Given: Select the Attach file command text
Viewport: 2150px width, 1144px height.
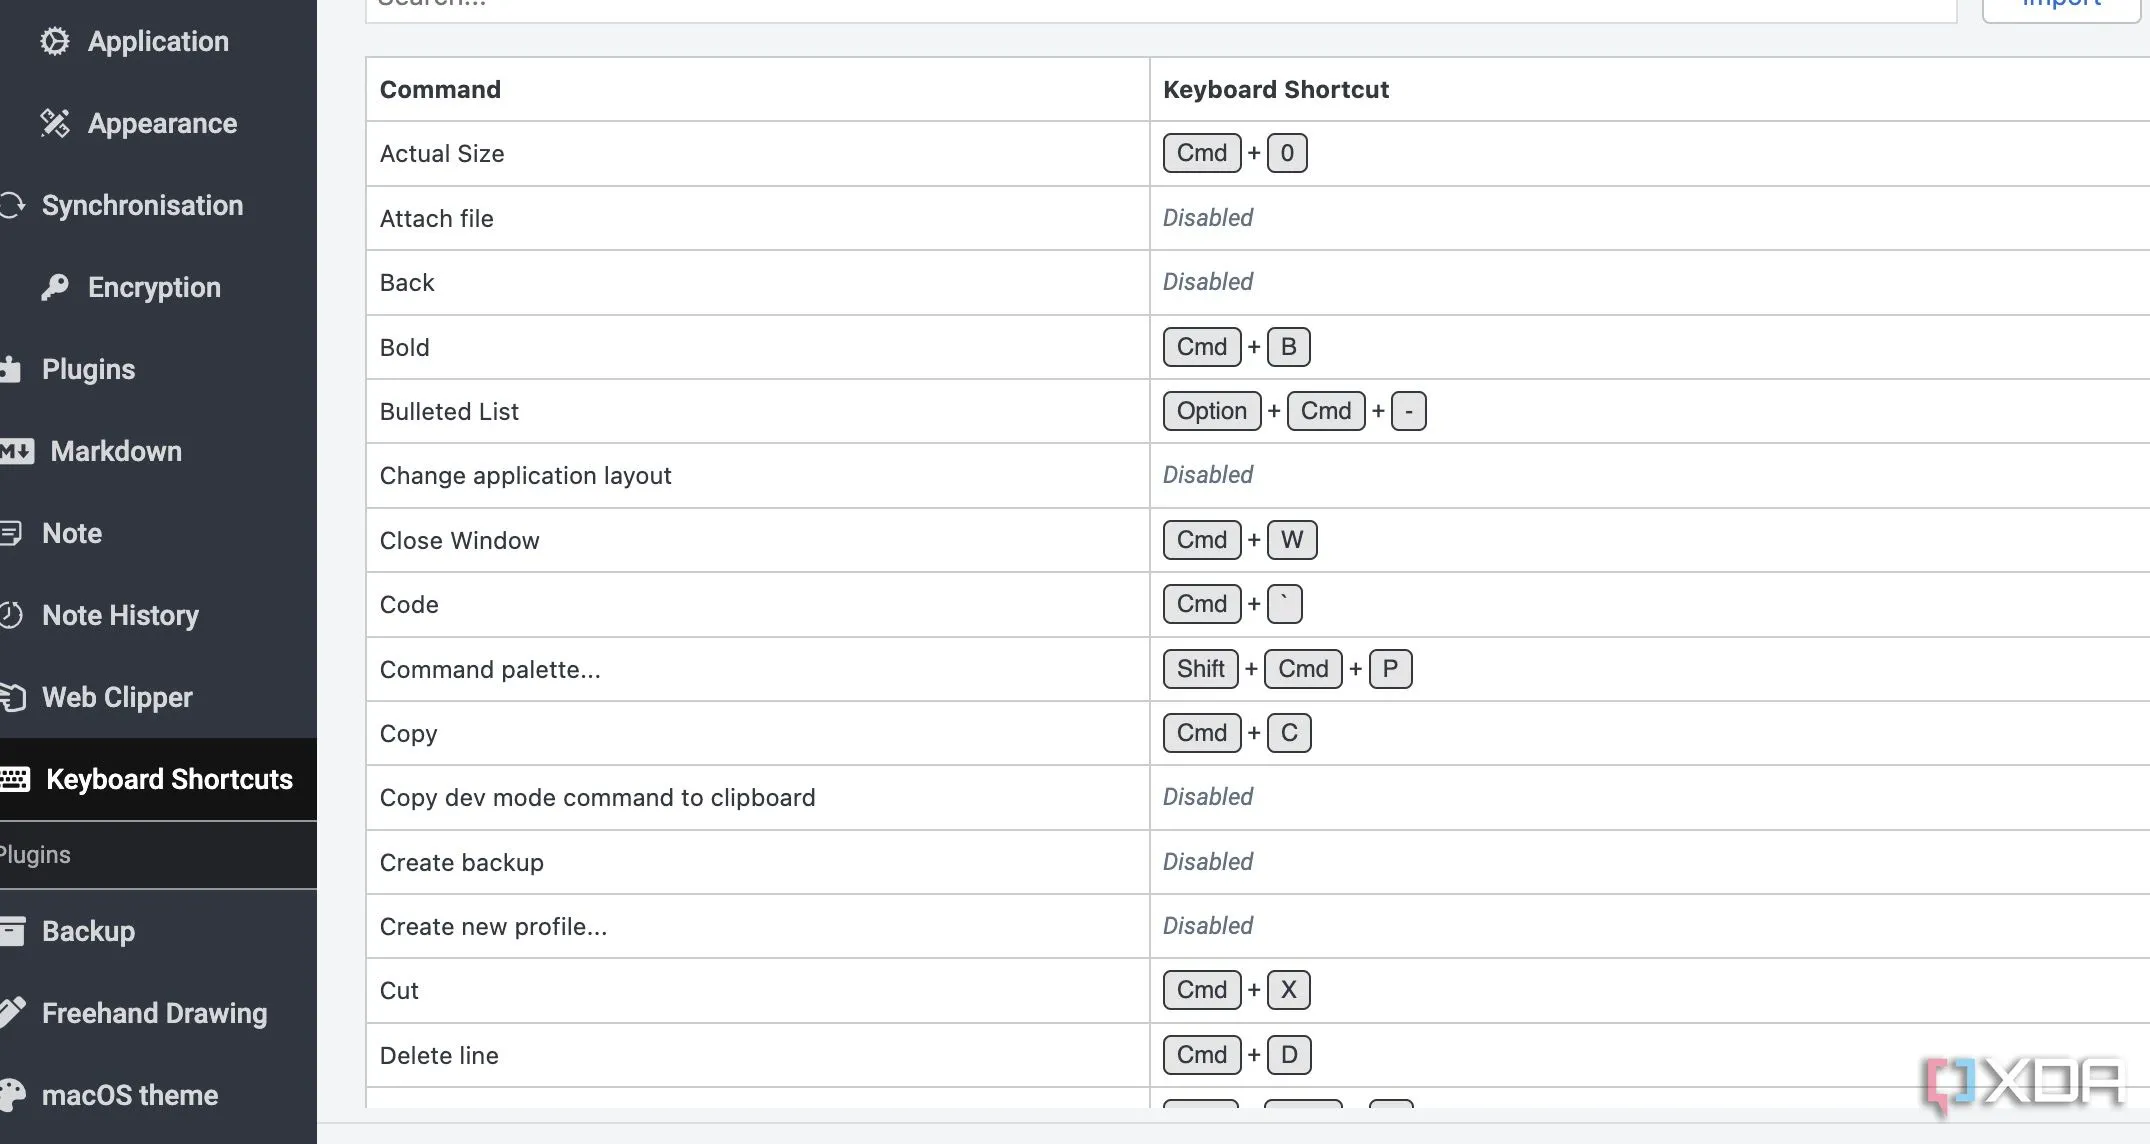Looking at the screenshot, I should point(437,218).
